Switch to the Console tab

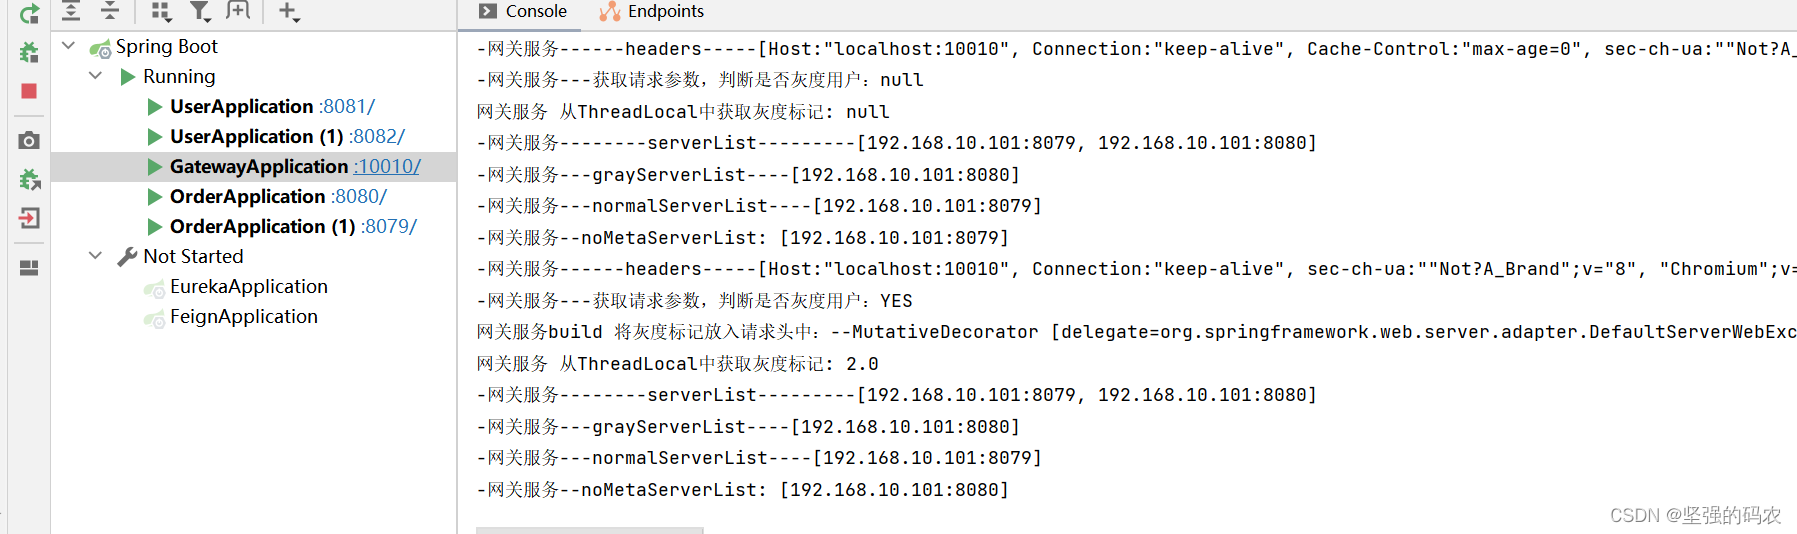coord(523,11)
